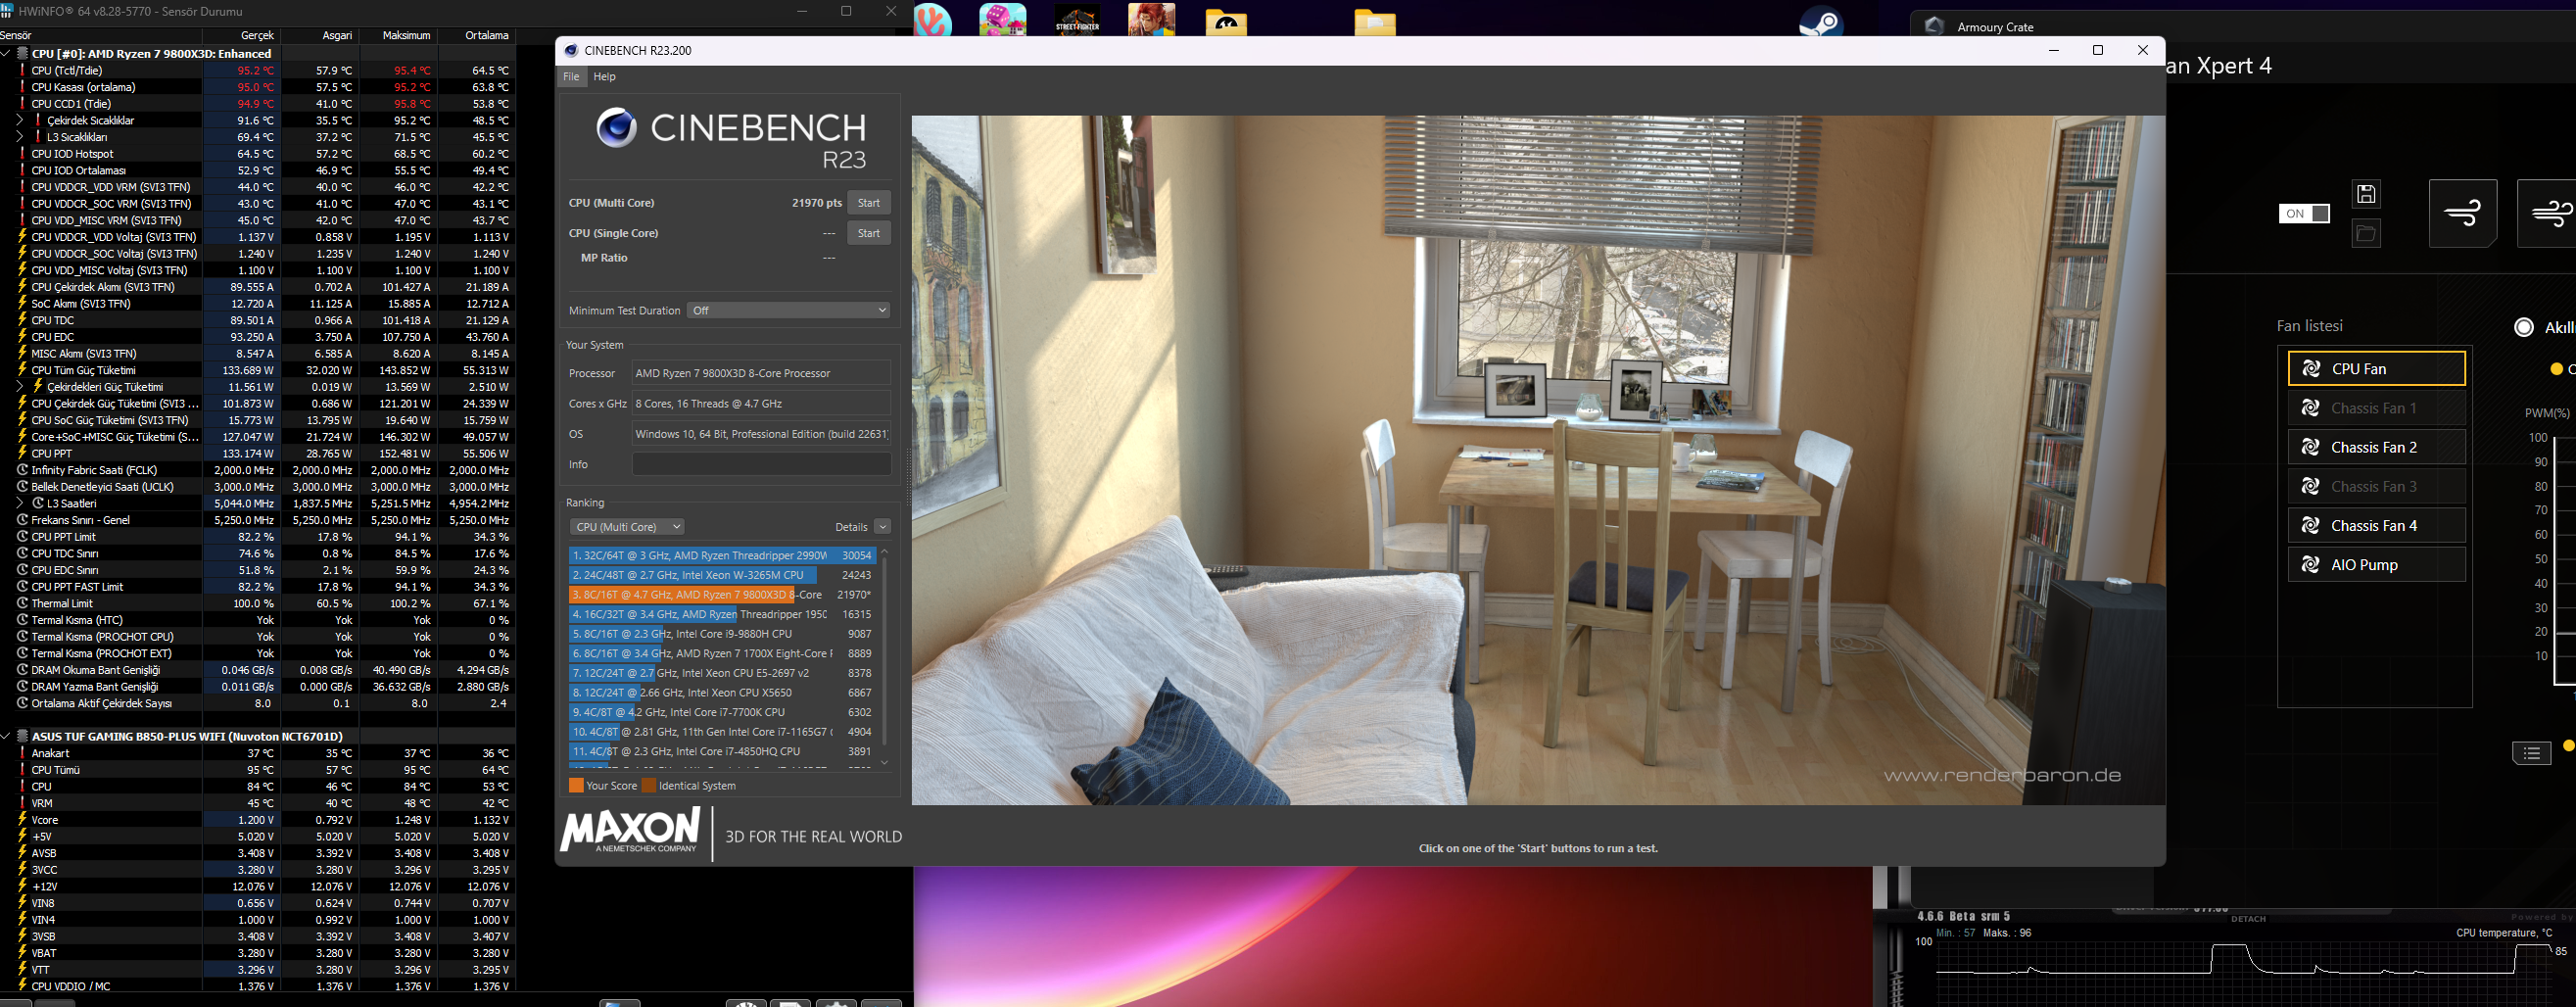Collapse the ASUS TUF GAMING B850-PLUS sensor group

[7, 736]
